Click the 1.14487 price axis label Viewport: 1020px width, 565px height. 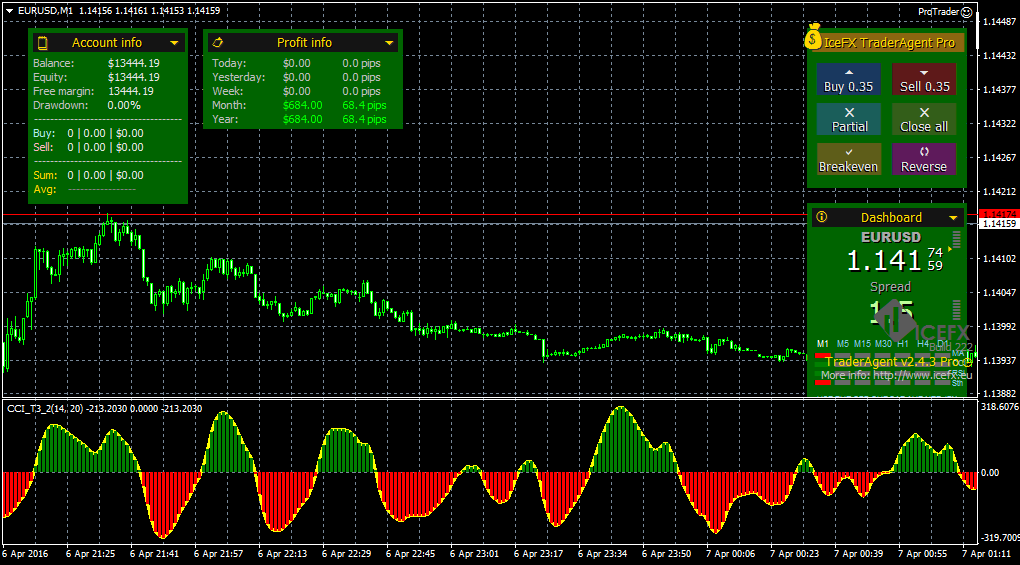pos(999,21)
